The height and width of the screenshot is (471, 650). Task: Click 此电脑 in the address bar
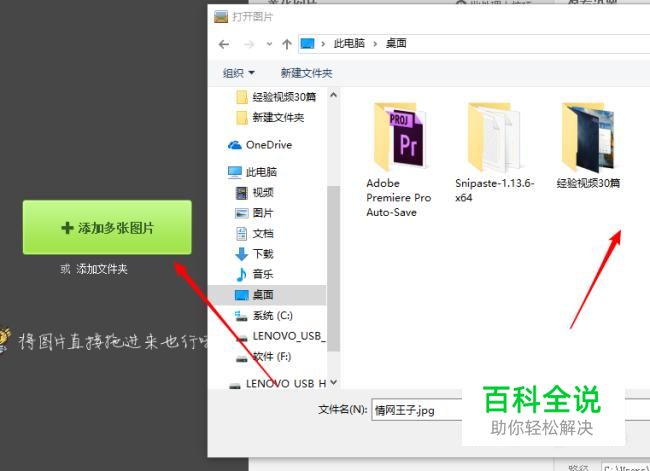pos(349,43)
